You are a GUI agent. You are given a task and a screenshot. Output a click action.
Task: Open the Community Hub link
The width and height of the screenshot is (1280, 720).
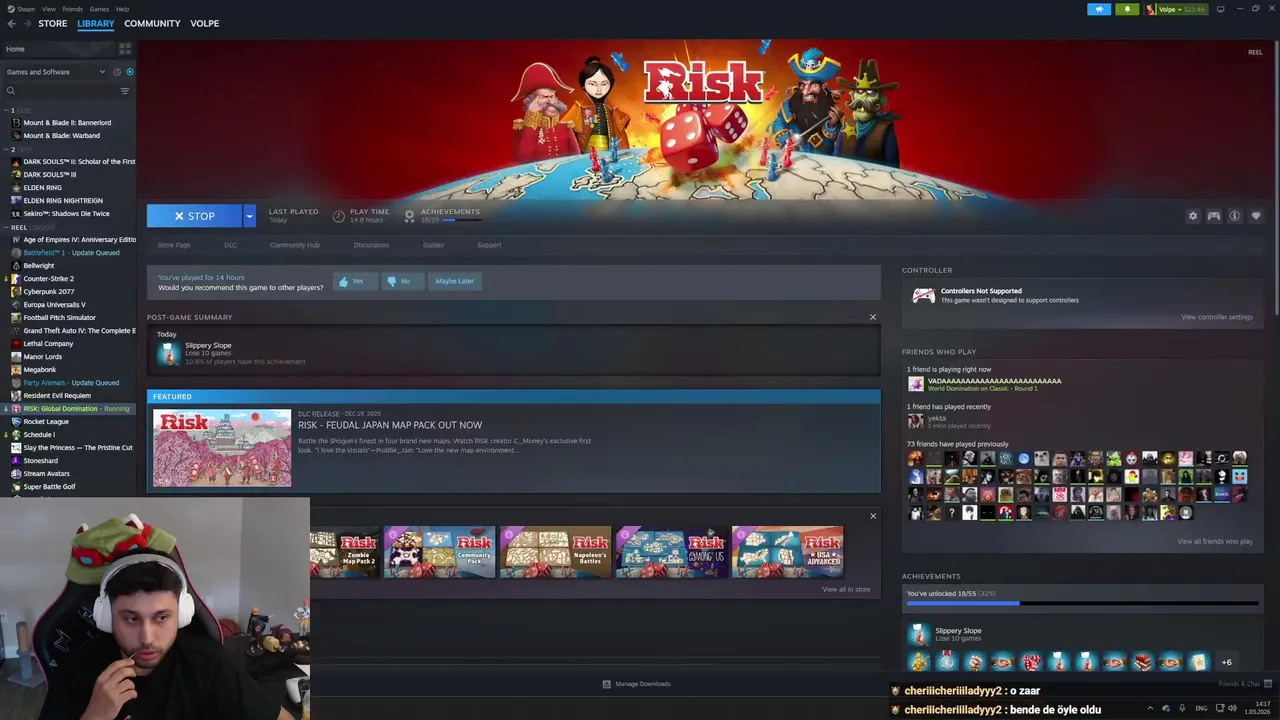point(295,245)
